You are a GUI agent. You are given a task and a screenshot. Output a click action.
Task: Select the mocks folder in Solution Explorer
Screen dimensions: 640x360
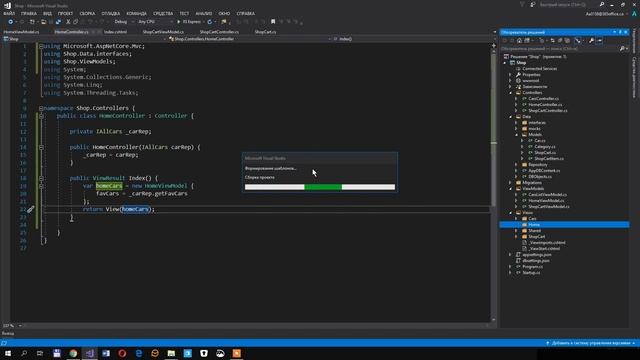[534, 129]
